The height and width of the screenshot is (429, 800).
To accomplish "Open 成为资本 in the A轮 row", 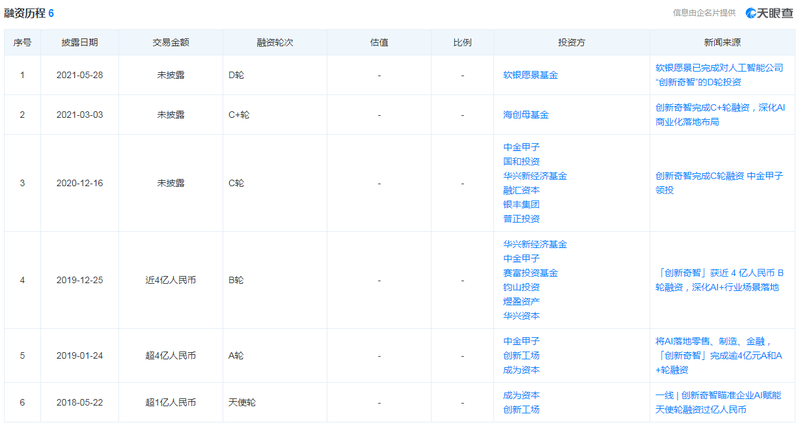I will tap(521, 370).
